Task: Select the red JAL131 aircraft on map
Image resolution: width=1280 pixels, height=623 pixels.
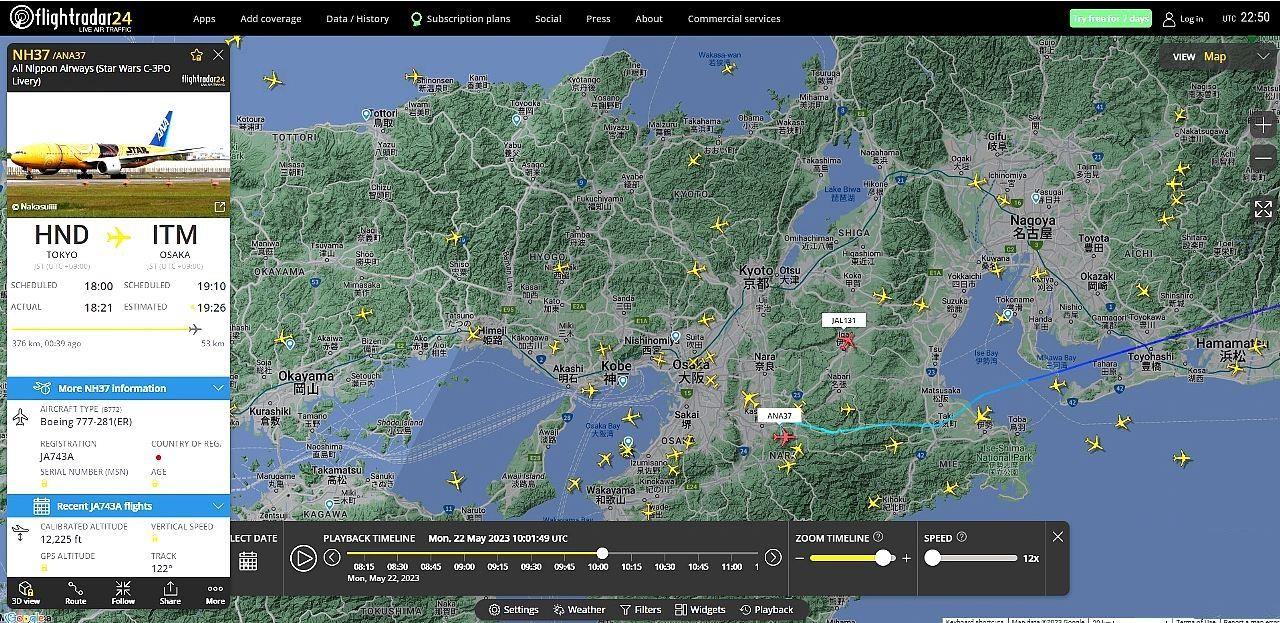Action: (x=847, y=342)
